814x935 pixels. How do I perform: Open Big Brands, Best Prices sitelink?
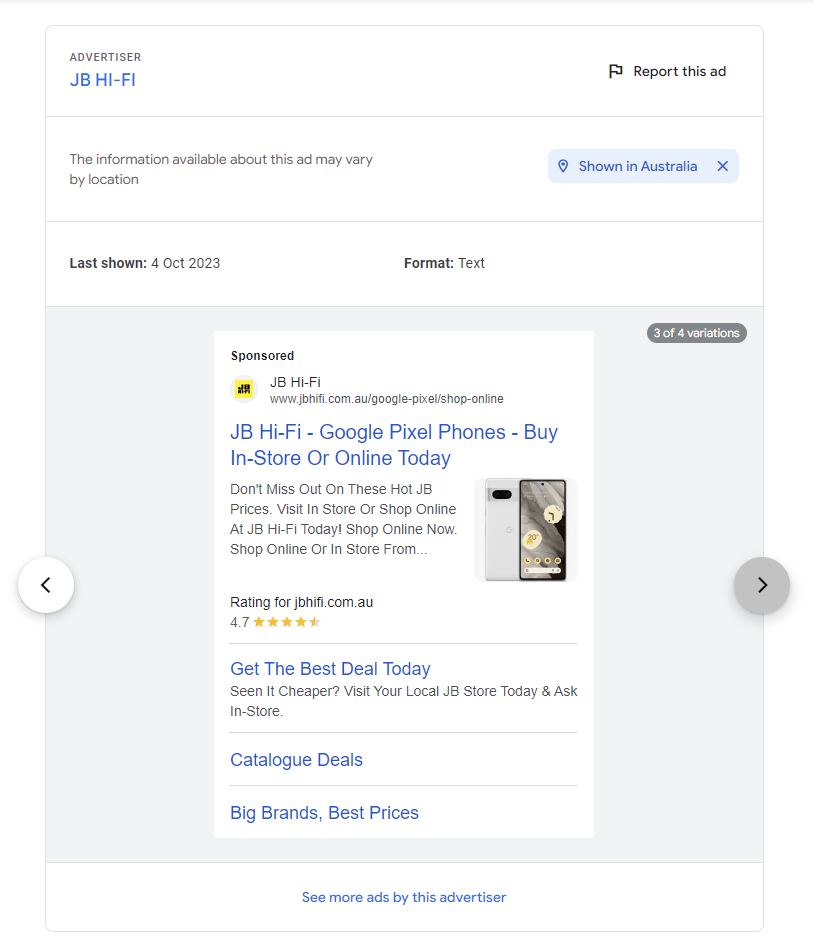coord(324,813)
